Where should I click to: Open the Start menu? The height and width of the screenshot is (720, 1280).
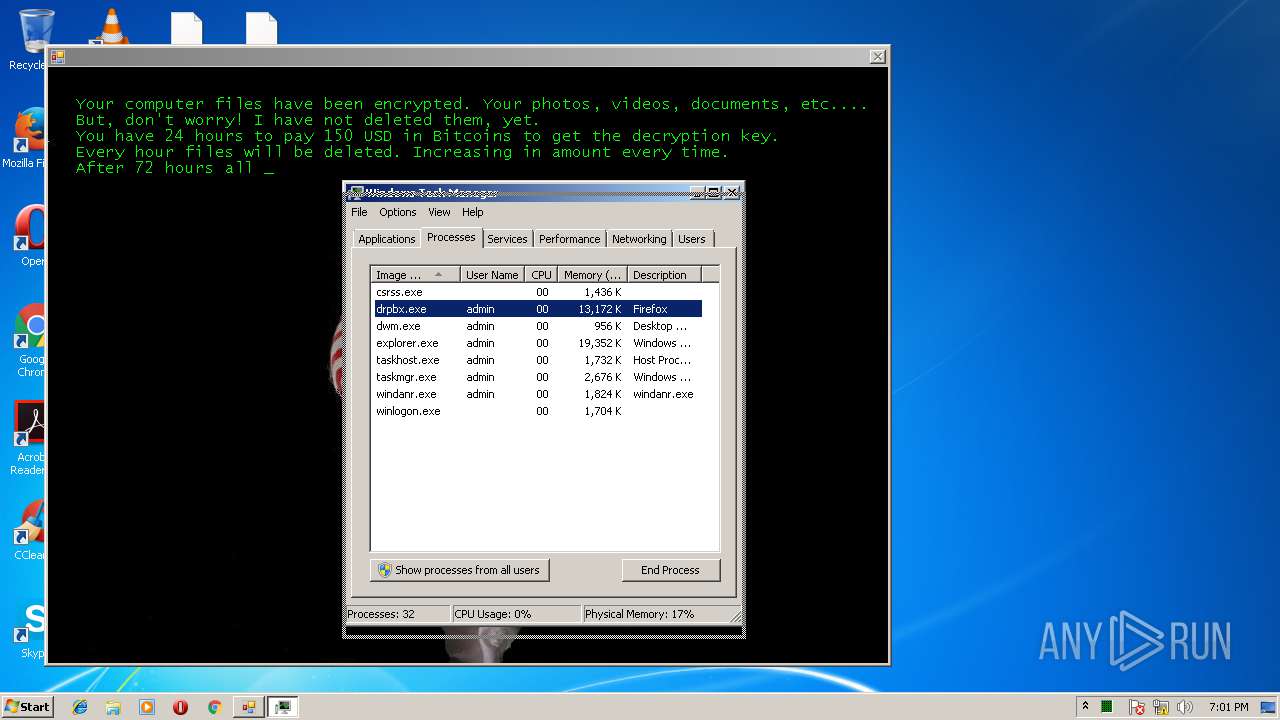(27, 706)
